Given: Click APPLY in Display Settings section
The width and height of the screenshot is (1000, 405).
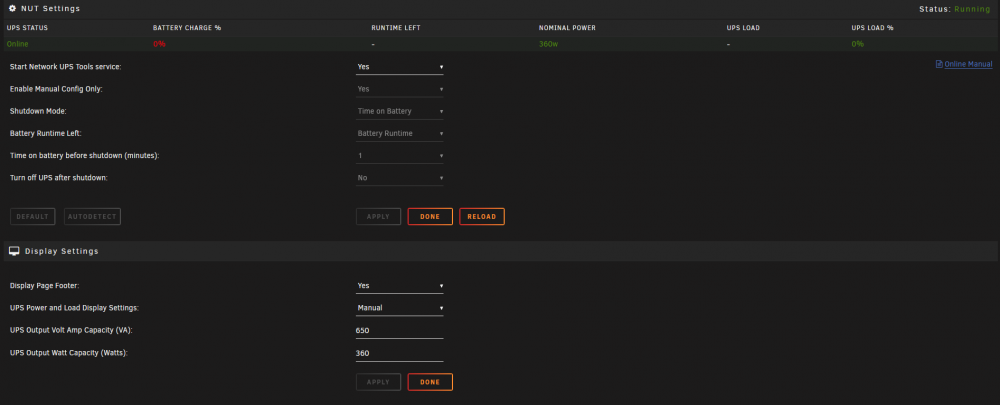Looking at the screenshot, I should click(x=378, y=382).
